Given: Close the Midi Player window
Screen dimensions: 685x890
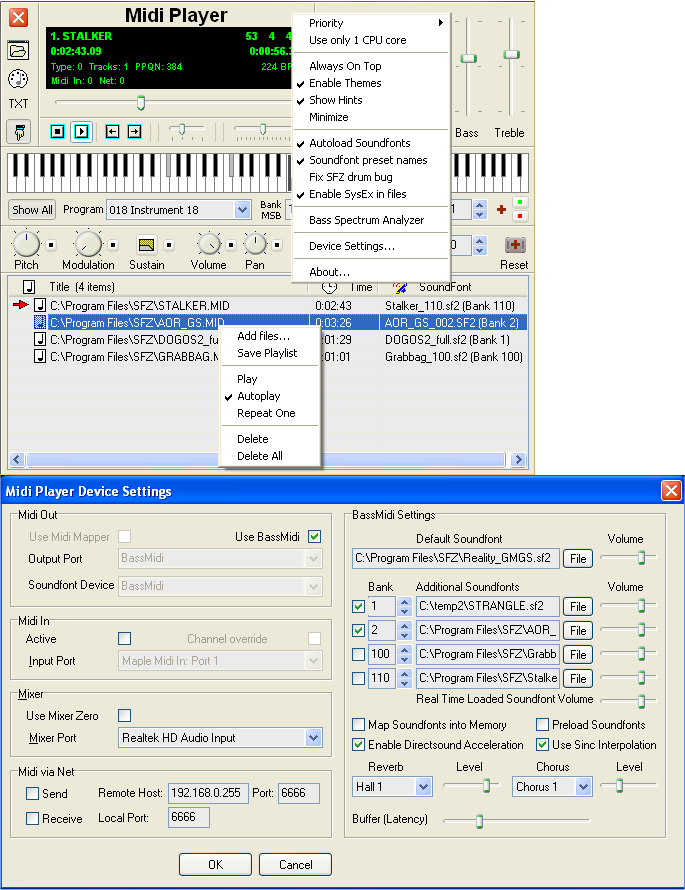Looking at the screenshot, I should point(18,18).
